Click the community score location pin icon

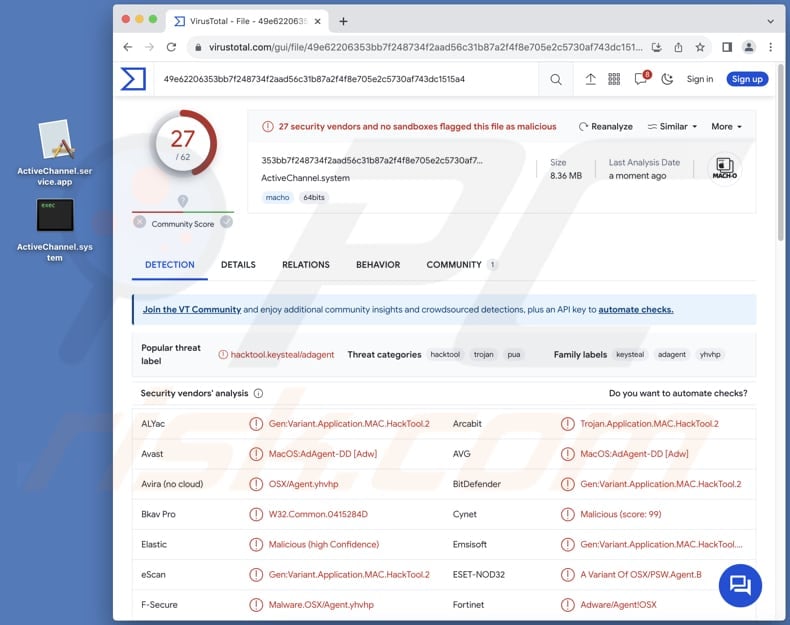pyautogui.click(x=183, y=201)
